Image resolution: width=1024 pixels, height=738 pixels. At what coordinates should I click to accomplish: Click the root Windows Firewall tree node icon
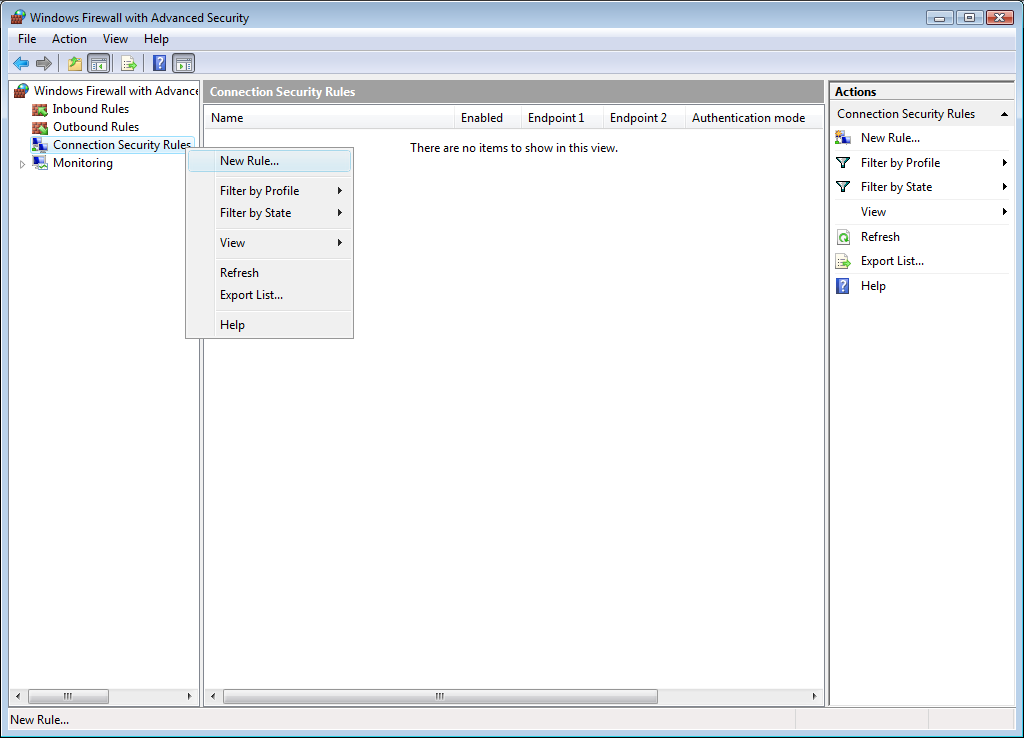pyautogui.click(x=22, y=90)
